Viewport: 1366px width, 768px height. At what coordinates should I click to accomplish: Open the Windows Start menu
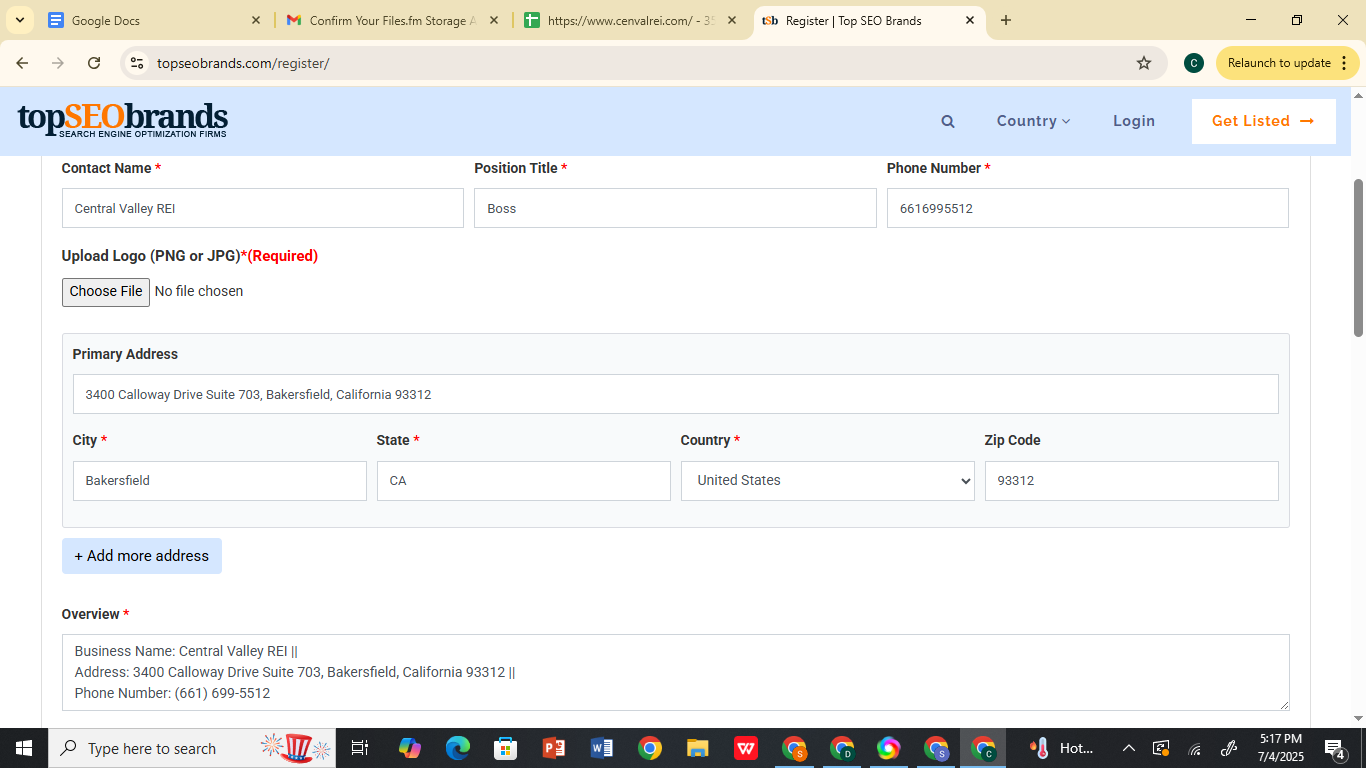[23, 748]
